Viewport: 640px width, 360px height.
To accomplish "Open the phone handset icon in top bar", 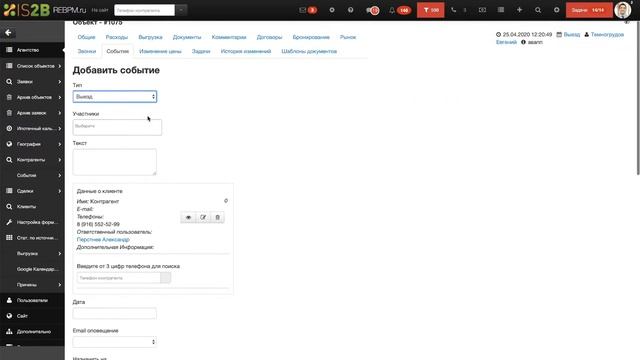I will click(453, 10).
